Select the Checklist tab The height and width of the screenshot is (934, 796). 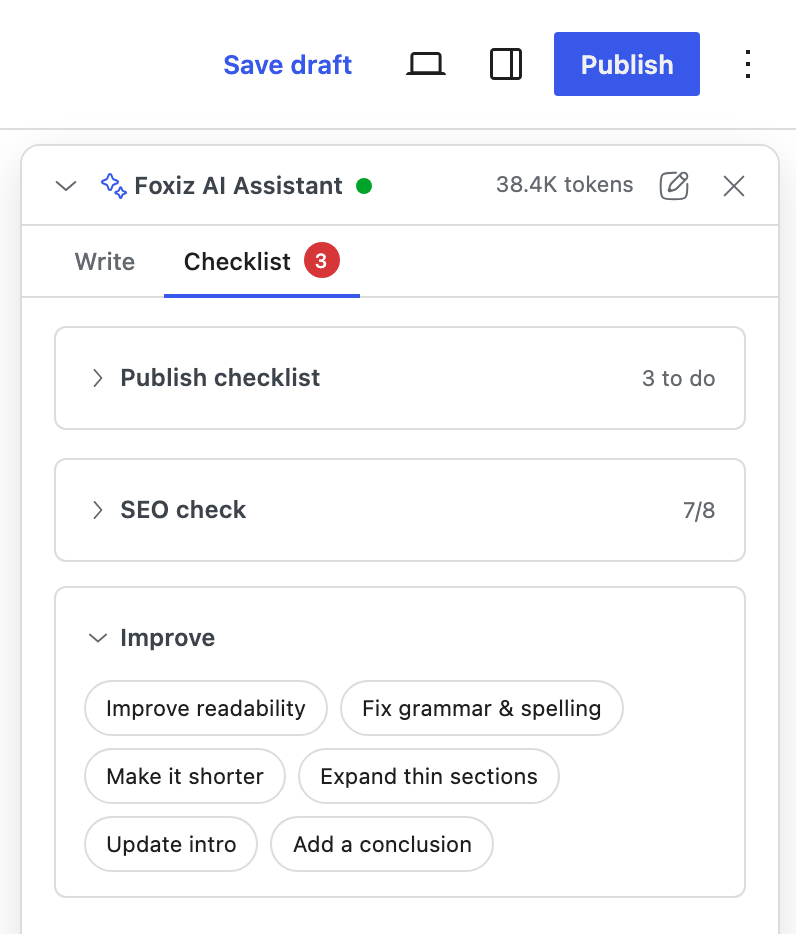tap(262, 261)
